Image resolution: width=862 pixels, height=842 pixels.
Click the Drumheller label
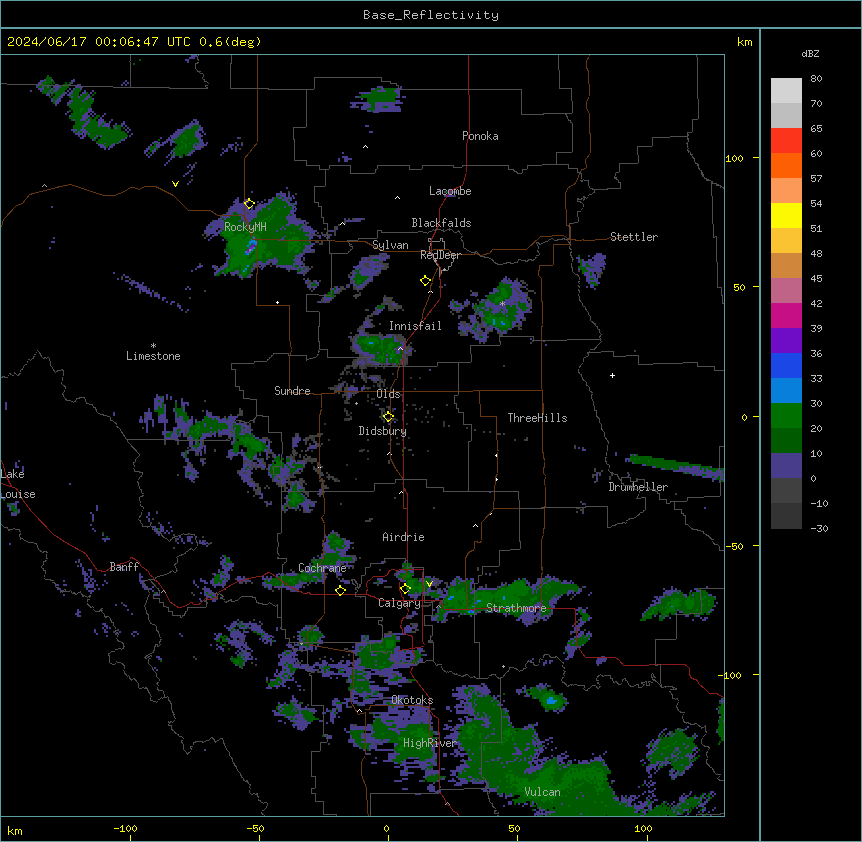pos(638,487)
